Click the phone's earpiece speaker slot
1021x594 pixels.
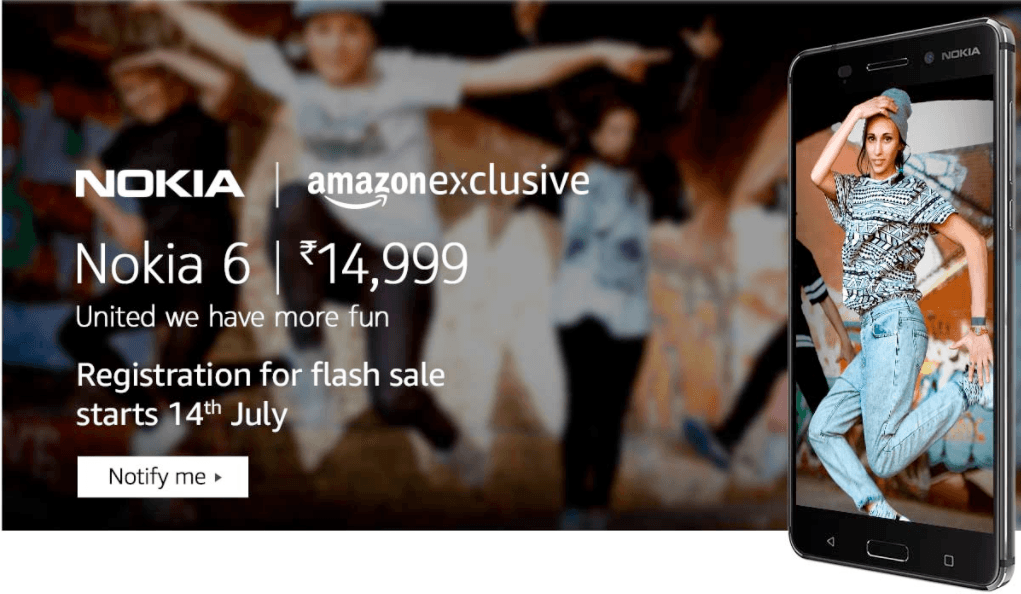click(886, 64)
